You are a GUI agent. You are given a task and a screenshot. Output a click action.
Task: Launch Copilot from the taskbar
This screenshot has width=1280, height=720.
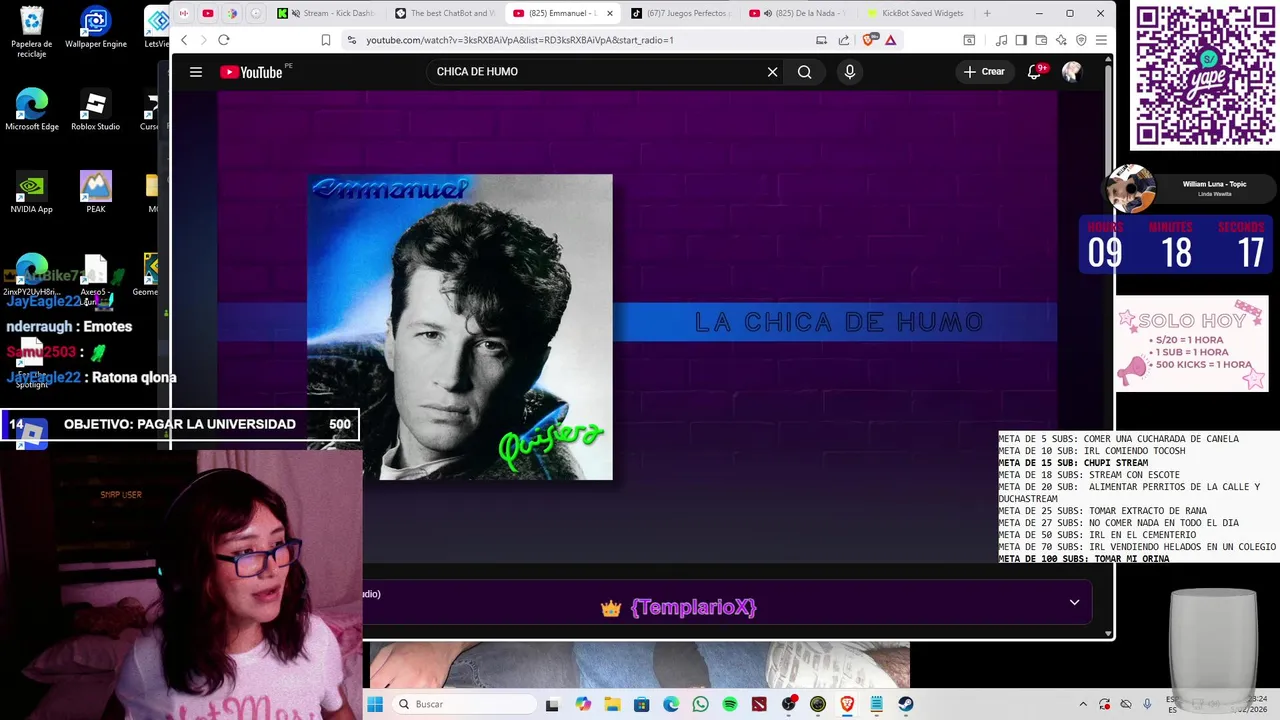(583, 704)
